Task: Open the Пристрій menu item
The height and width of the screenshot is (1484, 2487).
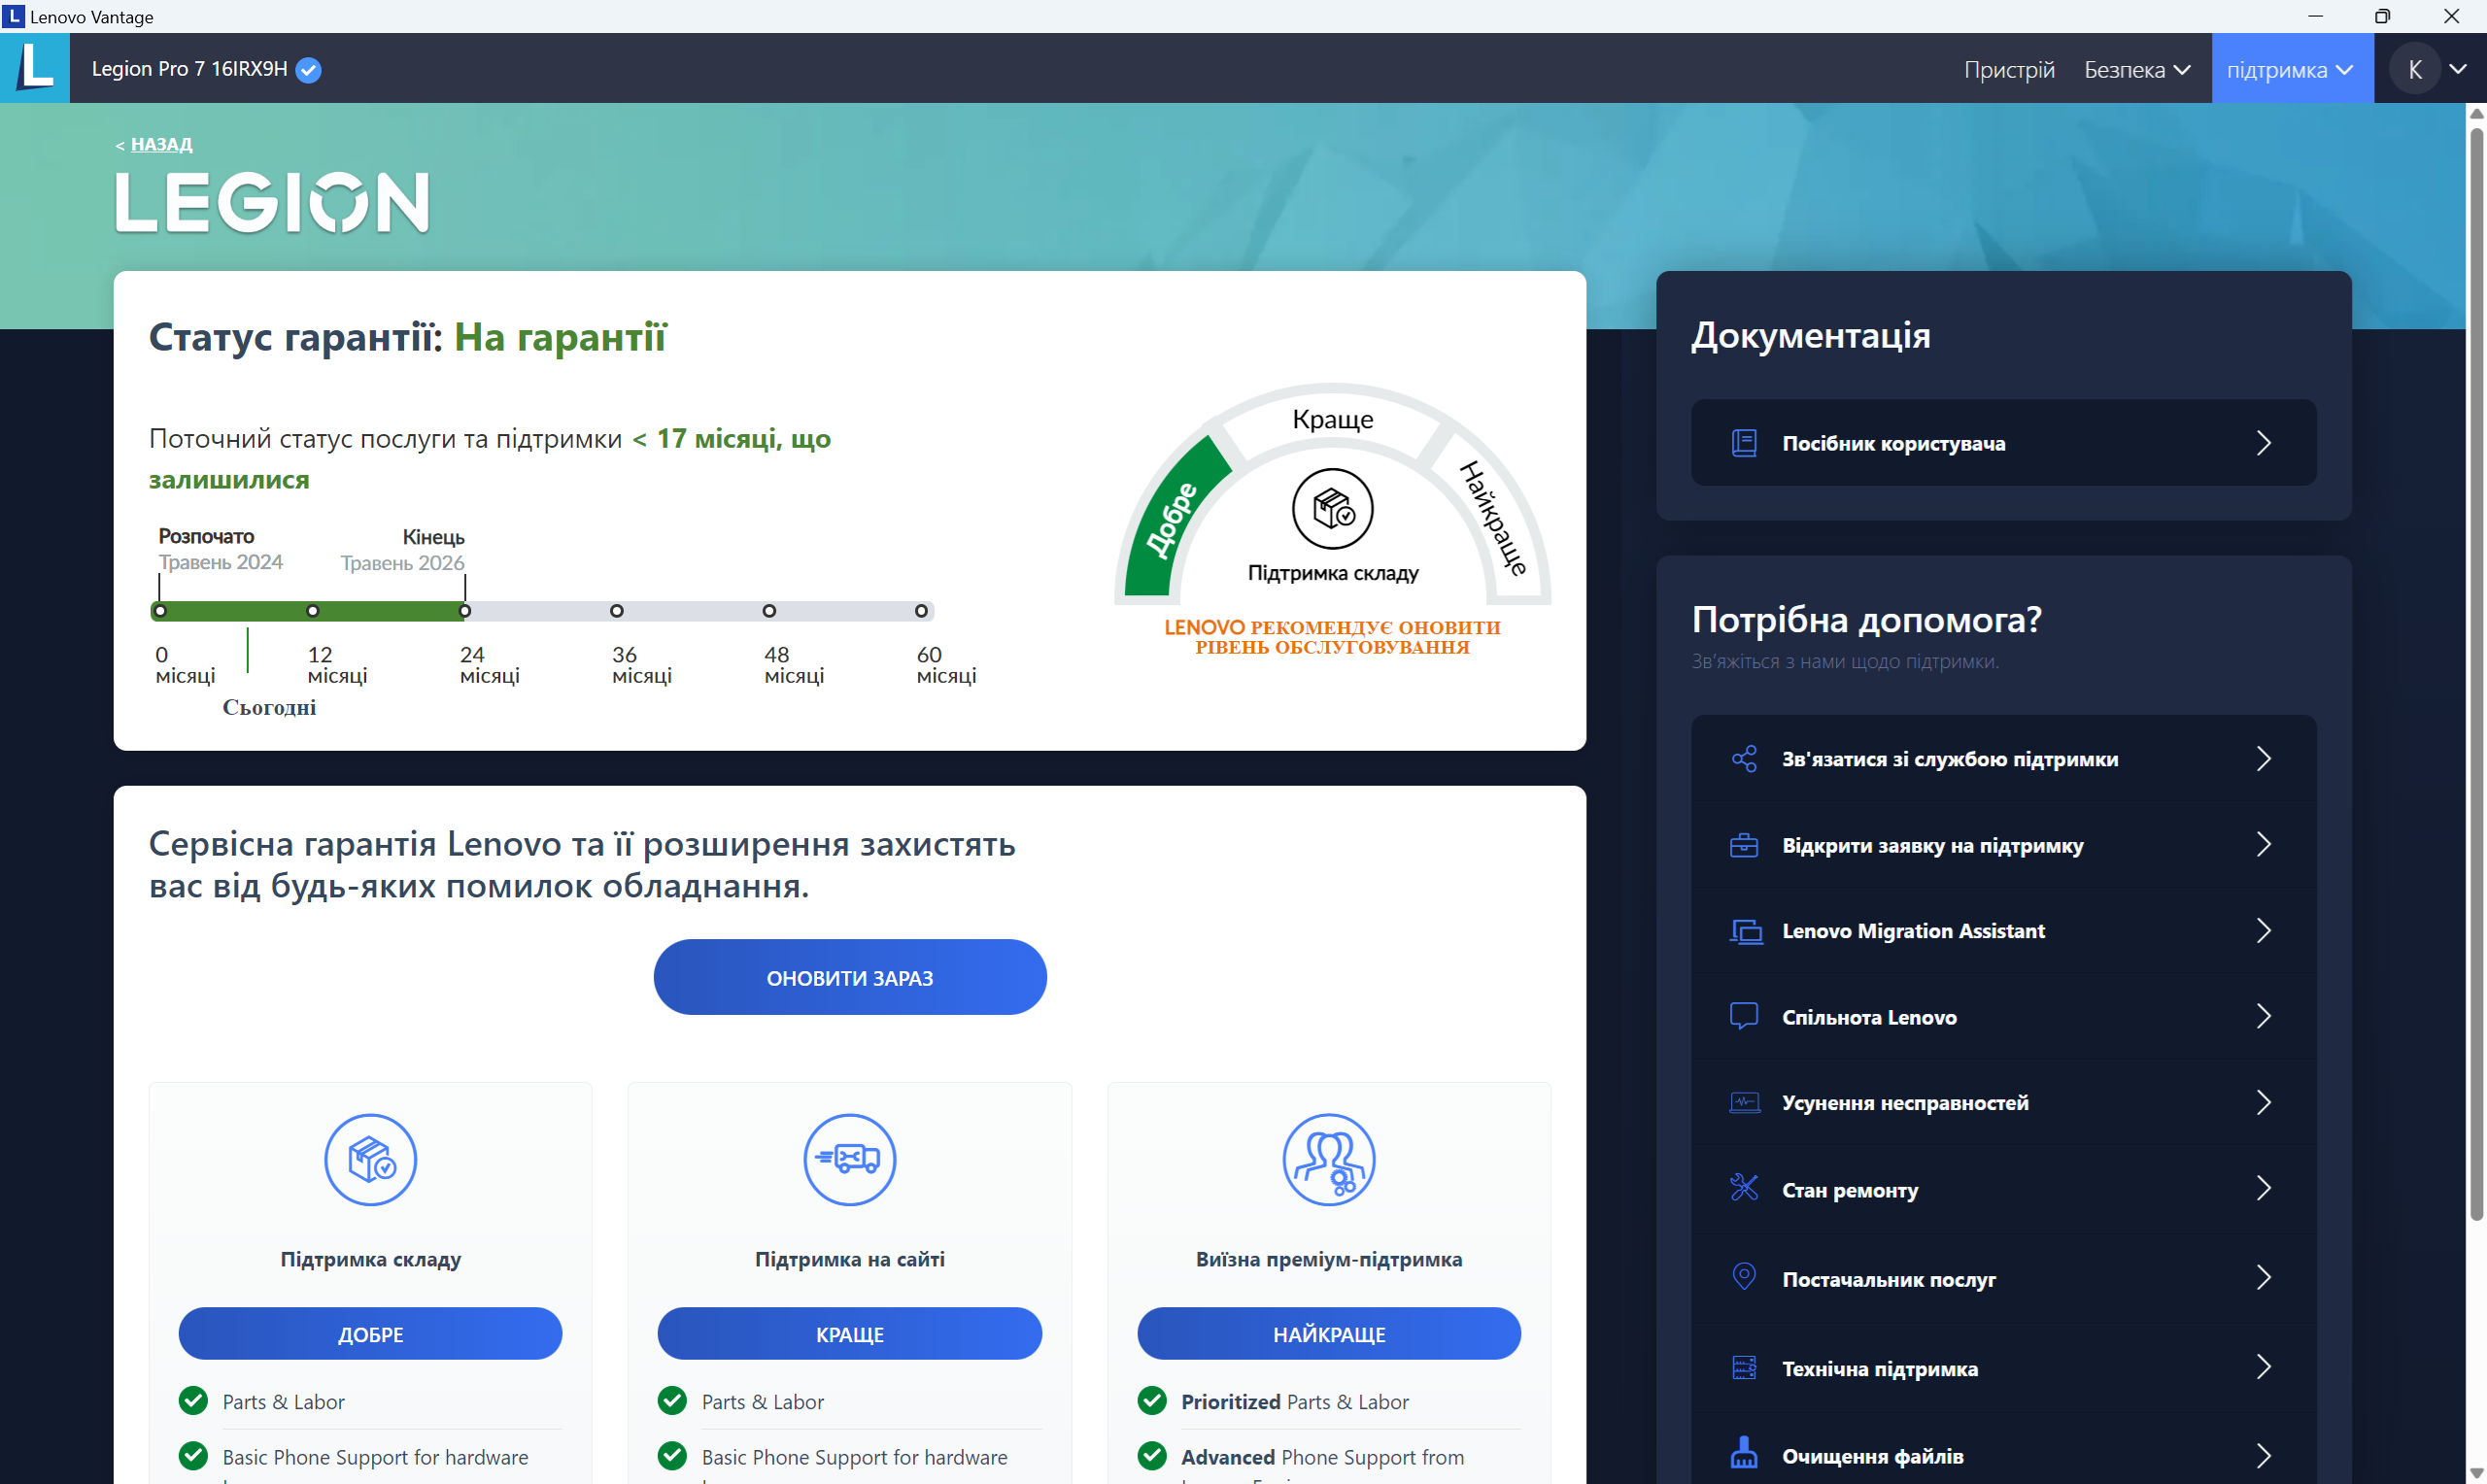Action: point(2008,70)
